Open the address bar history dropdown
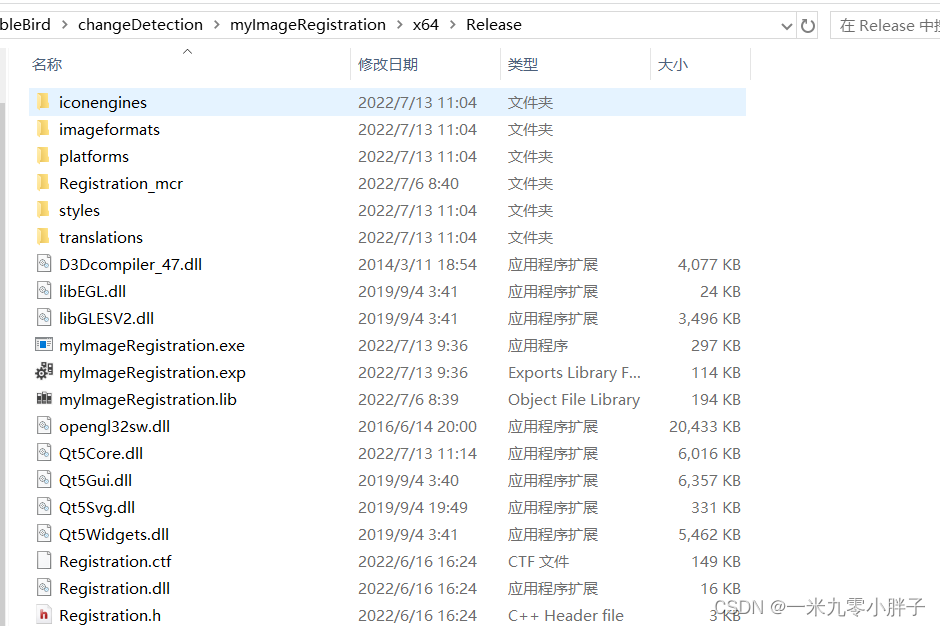 787,26
